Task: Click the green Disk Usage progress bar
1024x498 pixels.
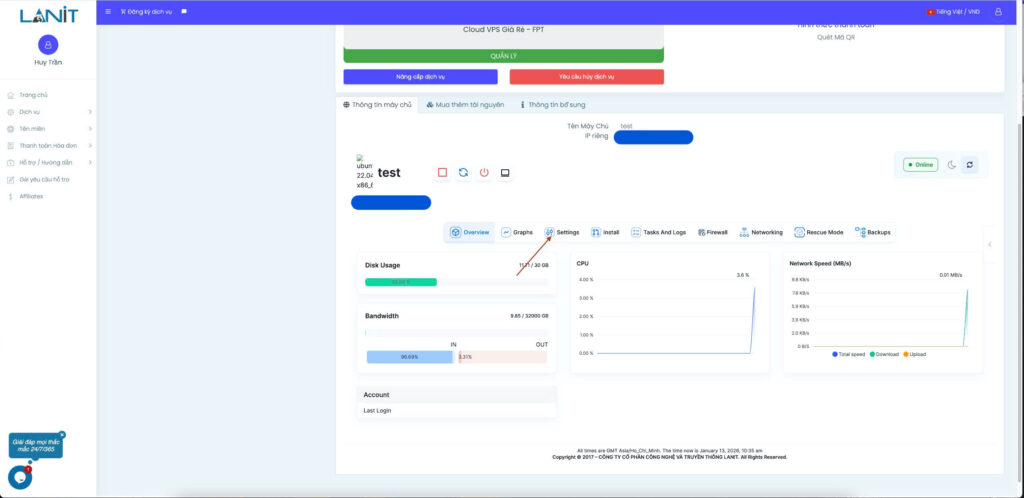Action: point(401,282)
